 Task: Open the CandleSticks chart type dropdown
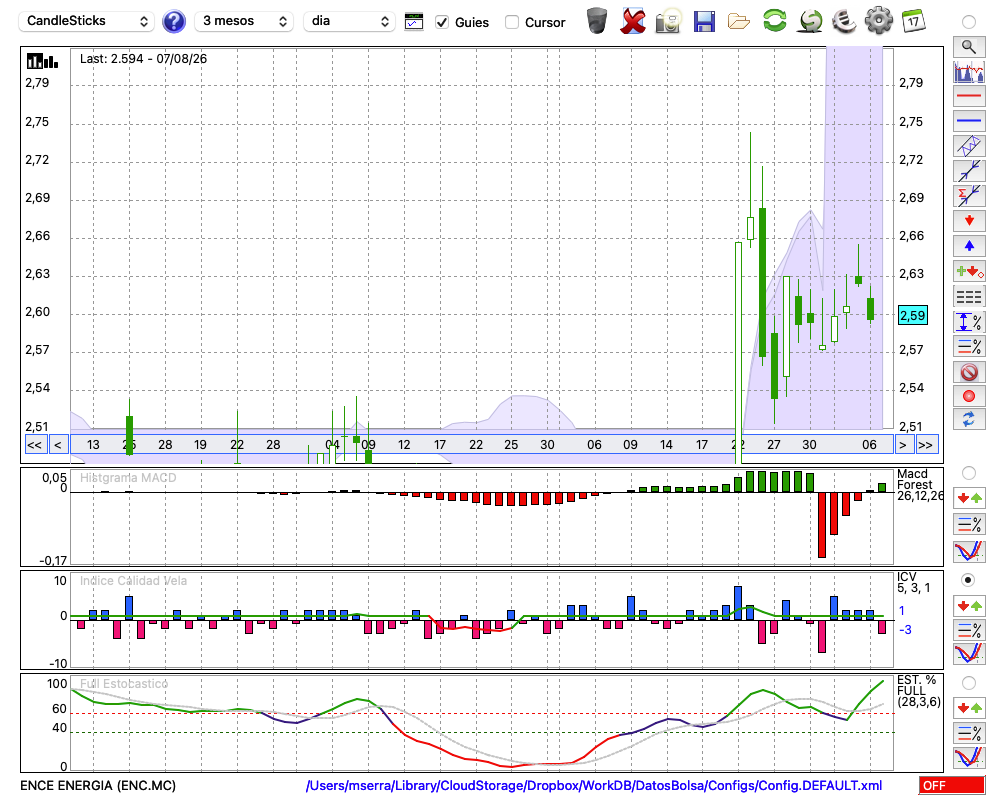coord(87,21)
